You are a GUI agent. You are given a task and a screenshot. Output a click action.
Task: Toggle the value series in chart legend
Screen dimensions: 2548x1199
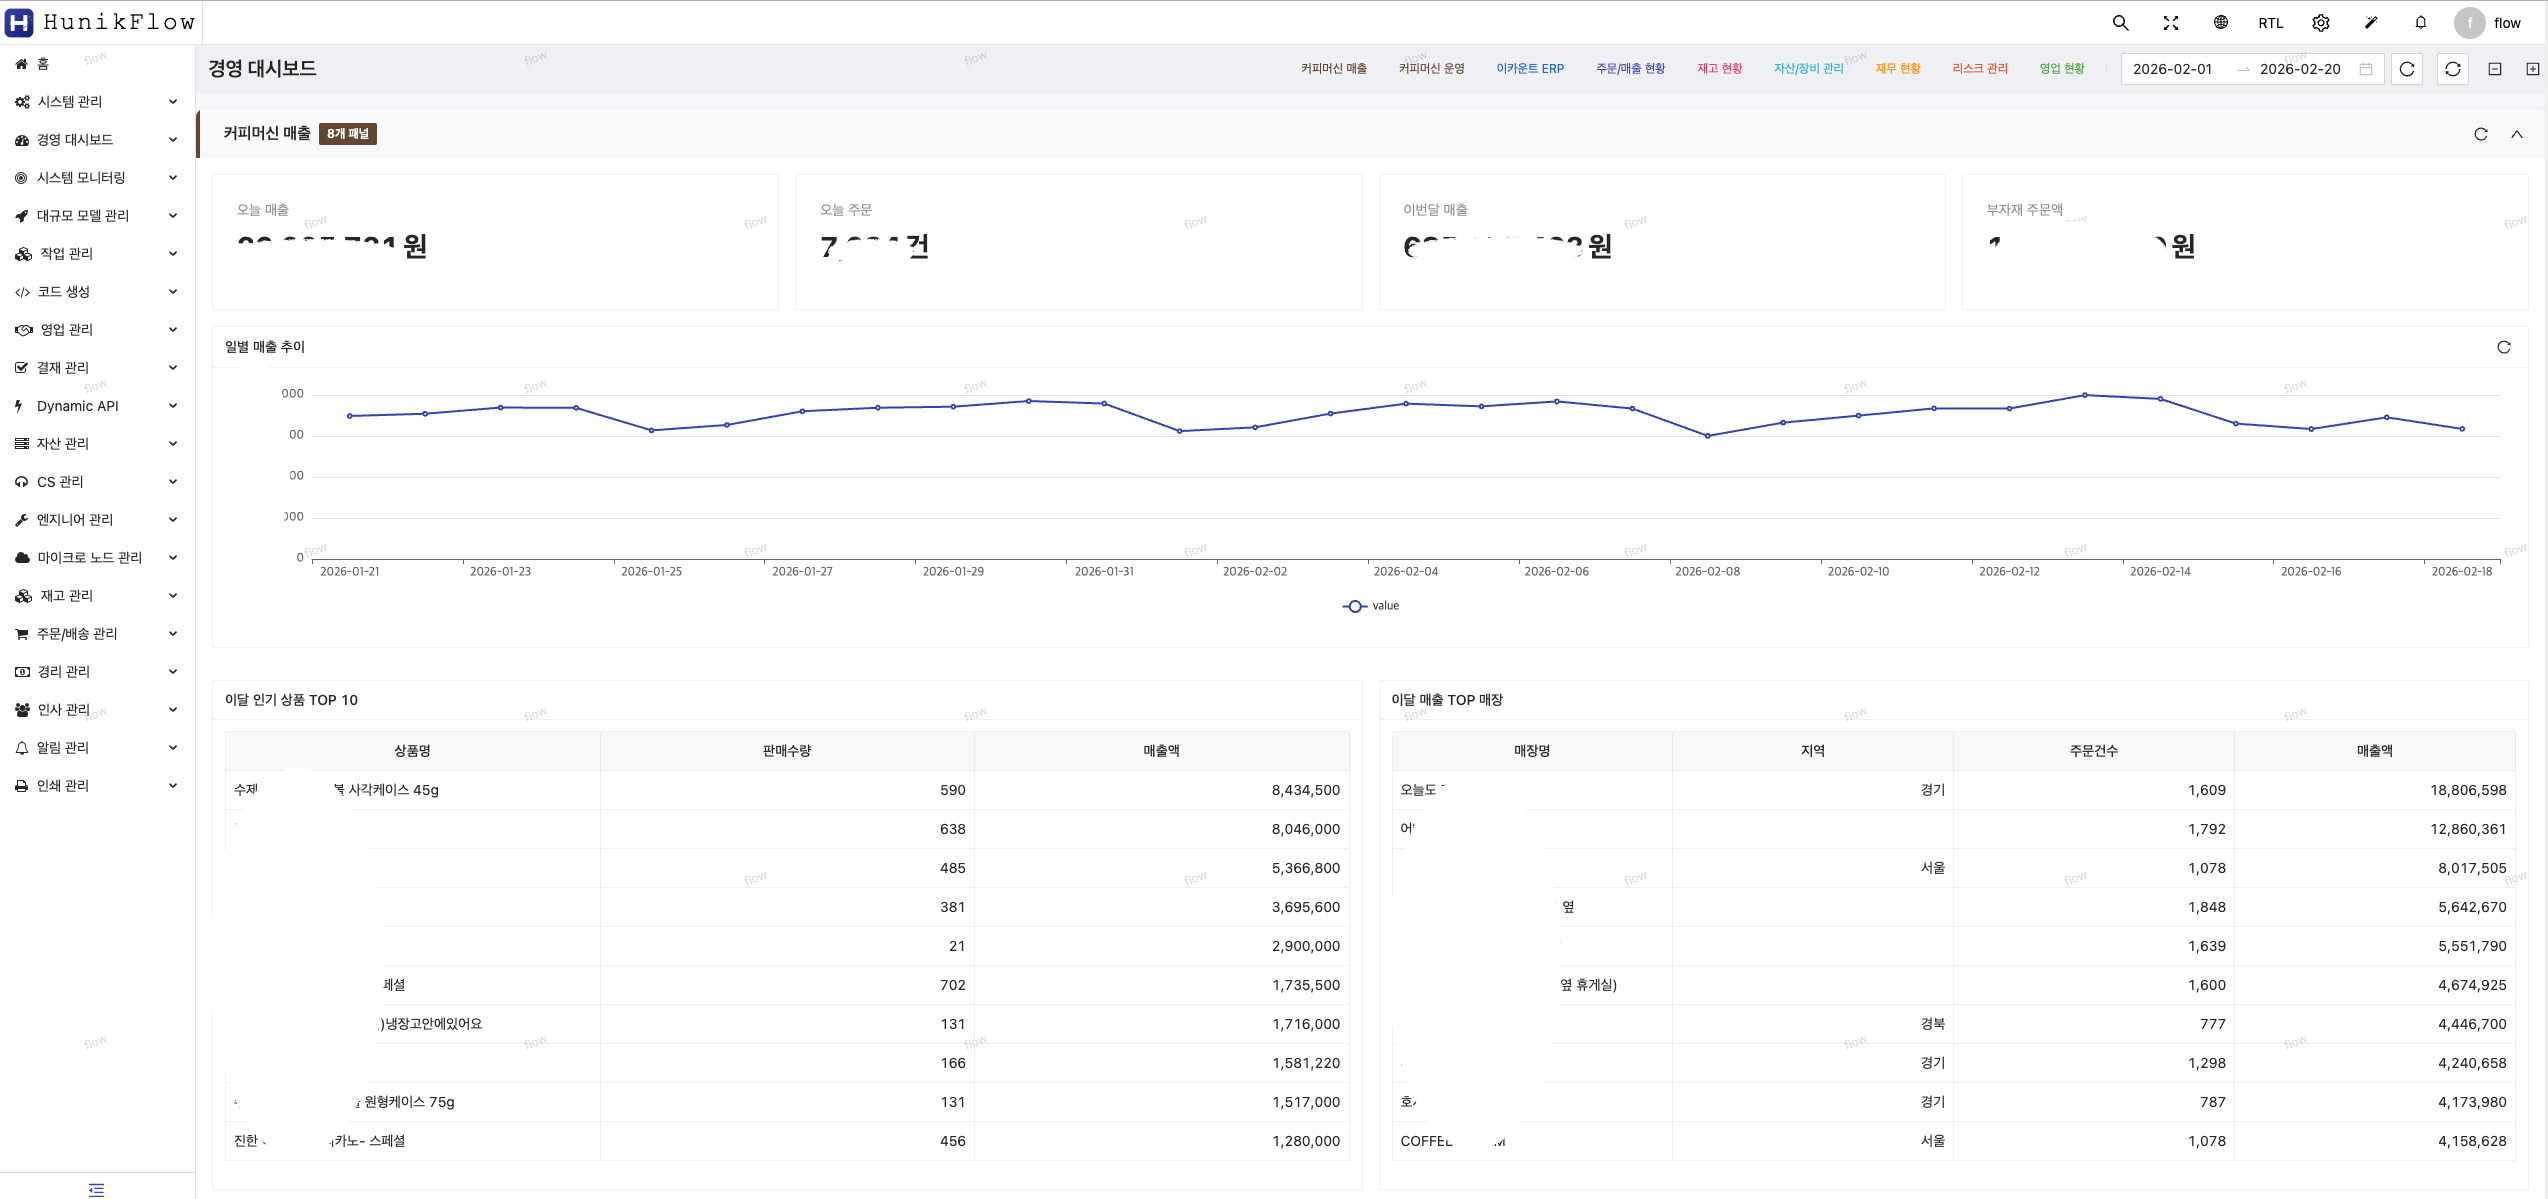tap(1371, 606)
